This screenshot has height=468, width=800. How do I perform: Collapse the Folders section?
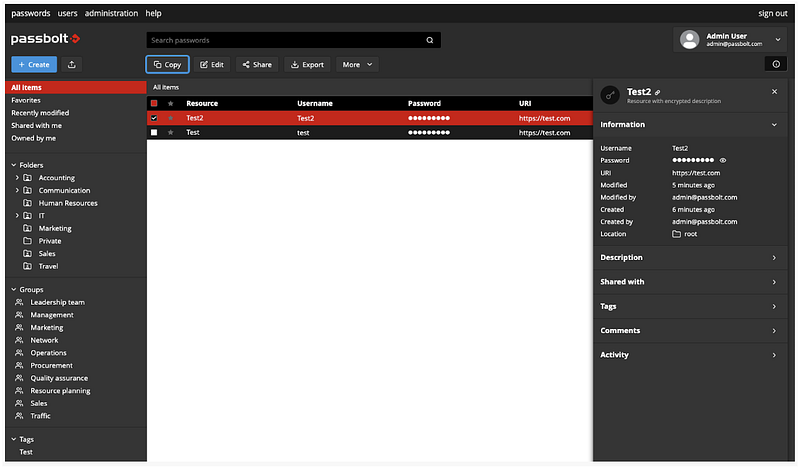14,165
